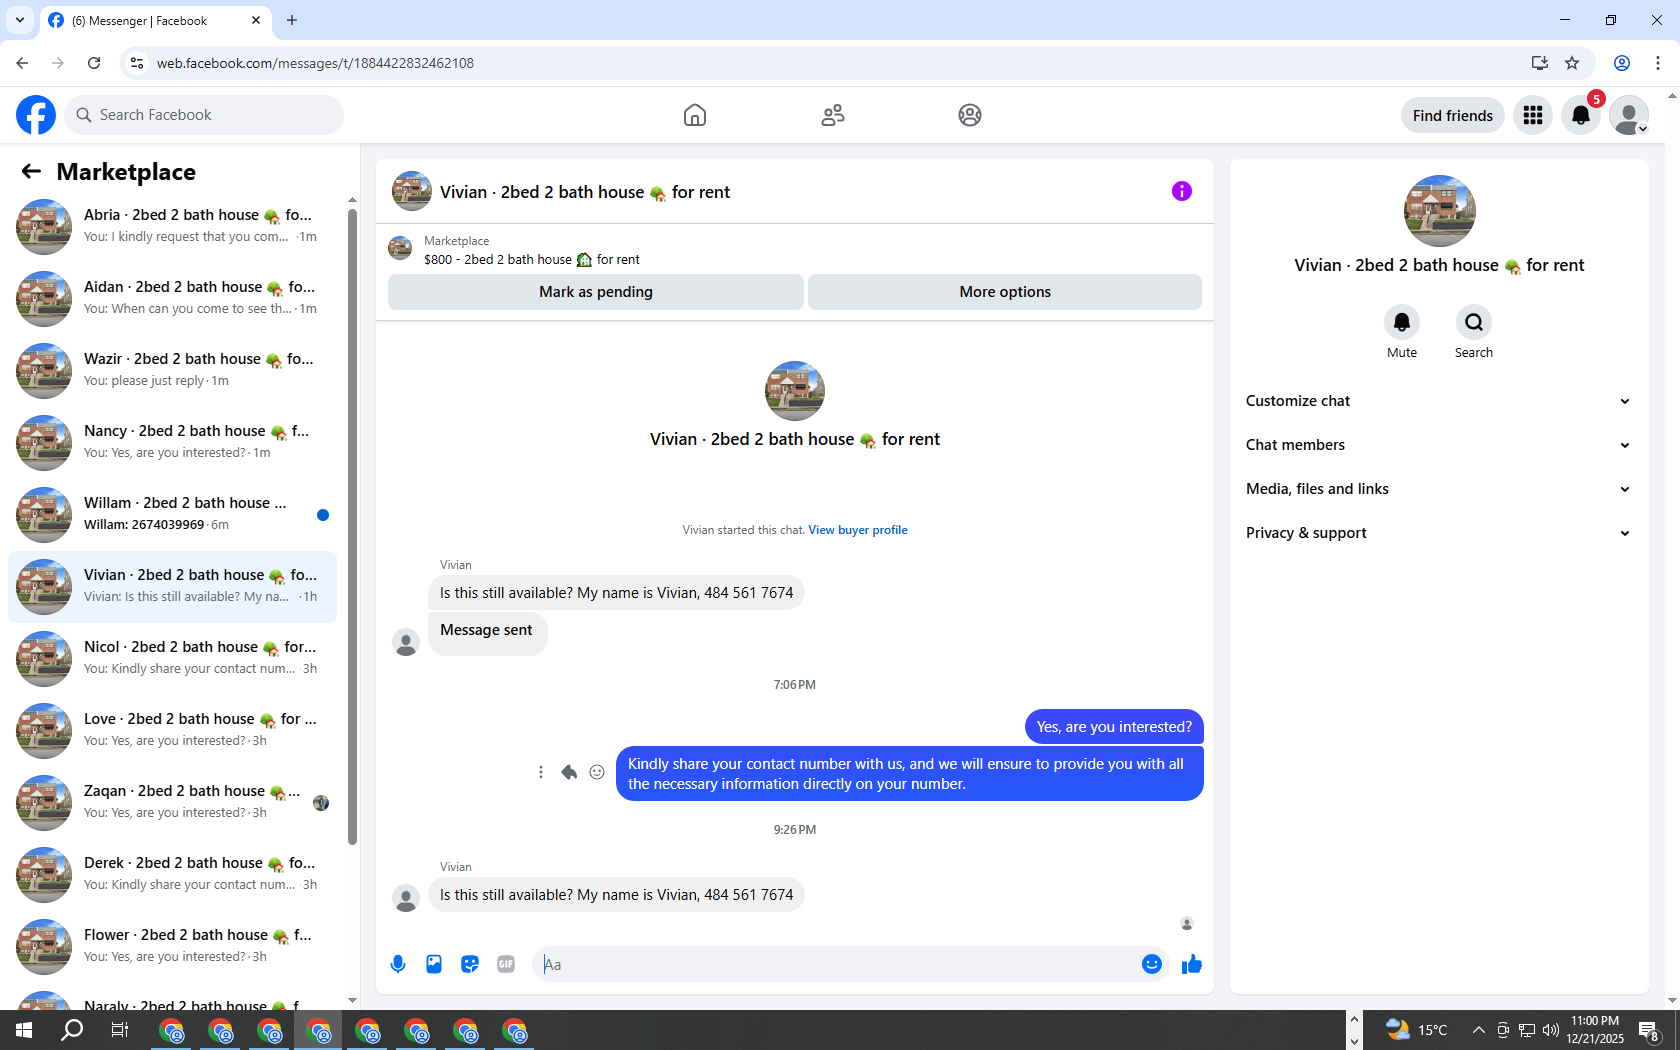
Task: Open the $800 Marketplace listing link
Action: coord(531,259)
